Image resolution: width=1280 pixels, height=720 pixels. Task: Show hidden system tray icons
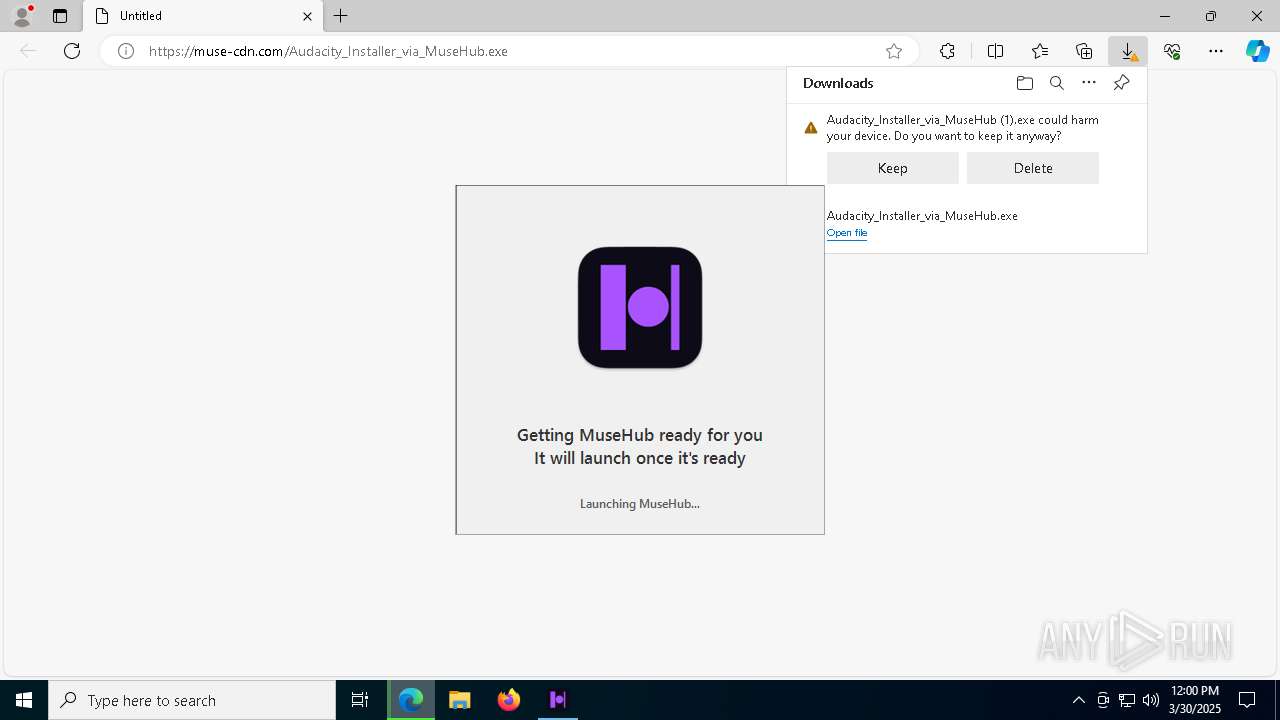(1078, 700)
